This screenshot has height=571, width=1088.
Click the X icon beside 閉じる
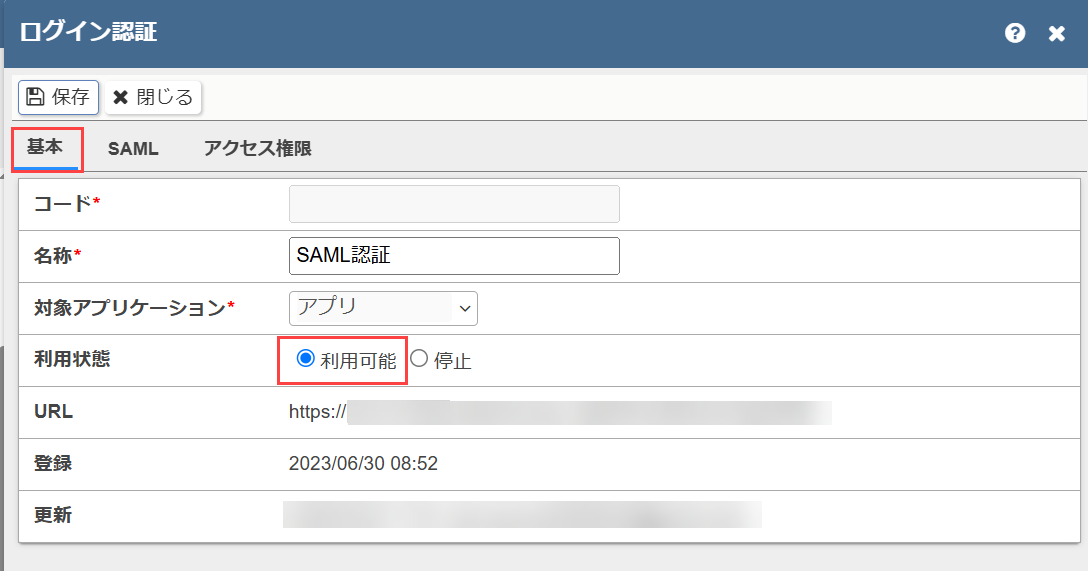click(121, 97)
